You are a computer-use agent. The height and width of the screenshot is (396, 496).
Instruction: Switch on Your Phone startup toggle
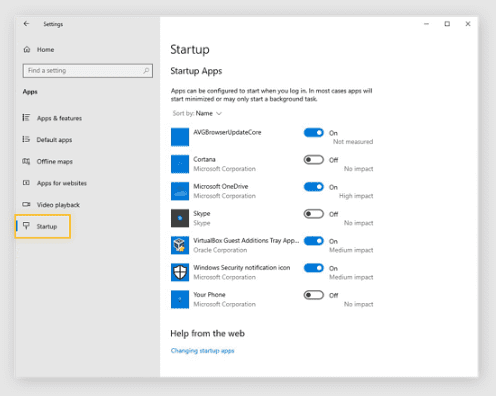tap(314, 295)
